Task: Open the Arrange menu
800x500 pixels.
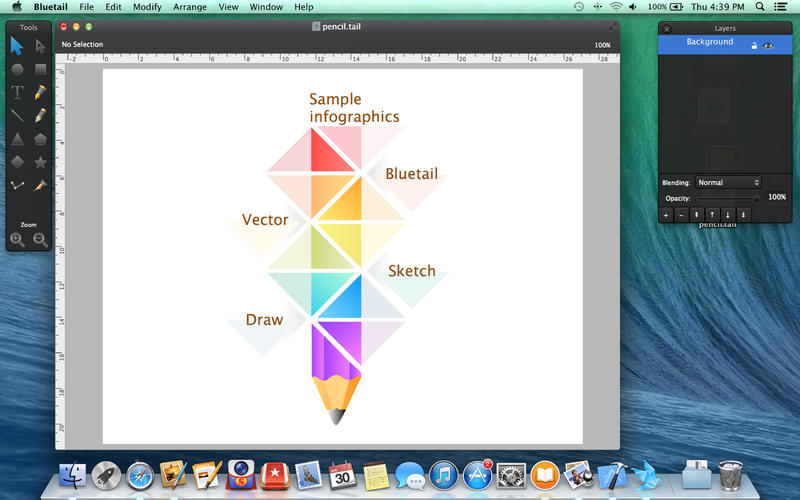Action: coord(190,7)
